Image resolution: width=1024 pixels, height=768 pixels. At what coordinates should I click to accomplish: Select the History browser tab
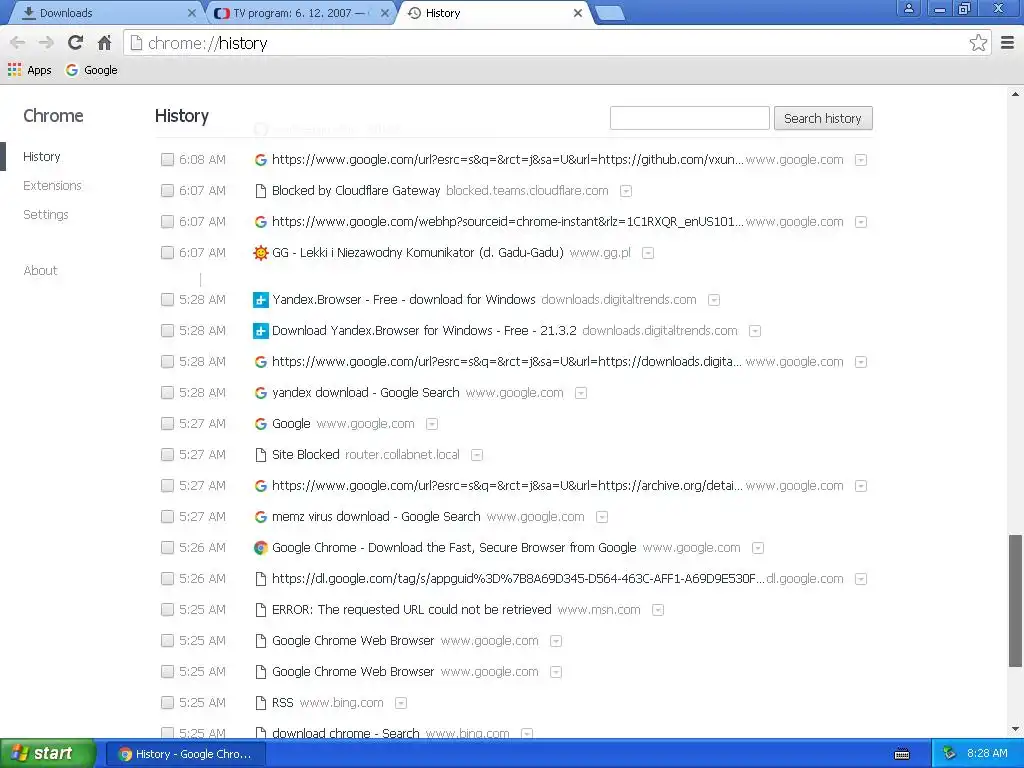pyautogui.click(x=493, y=13)
